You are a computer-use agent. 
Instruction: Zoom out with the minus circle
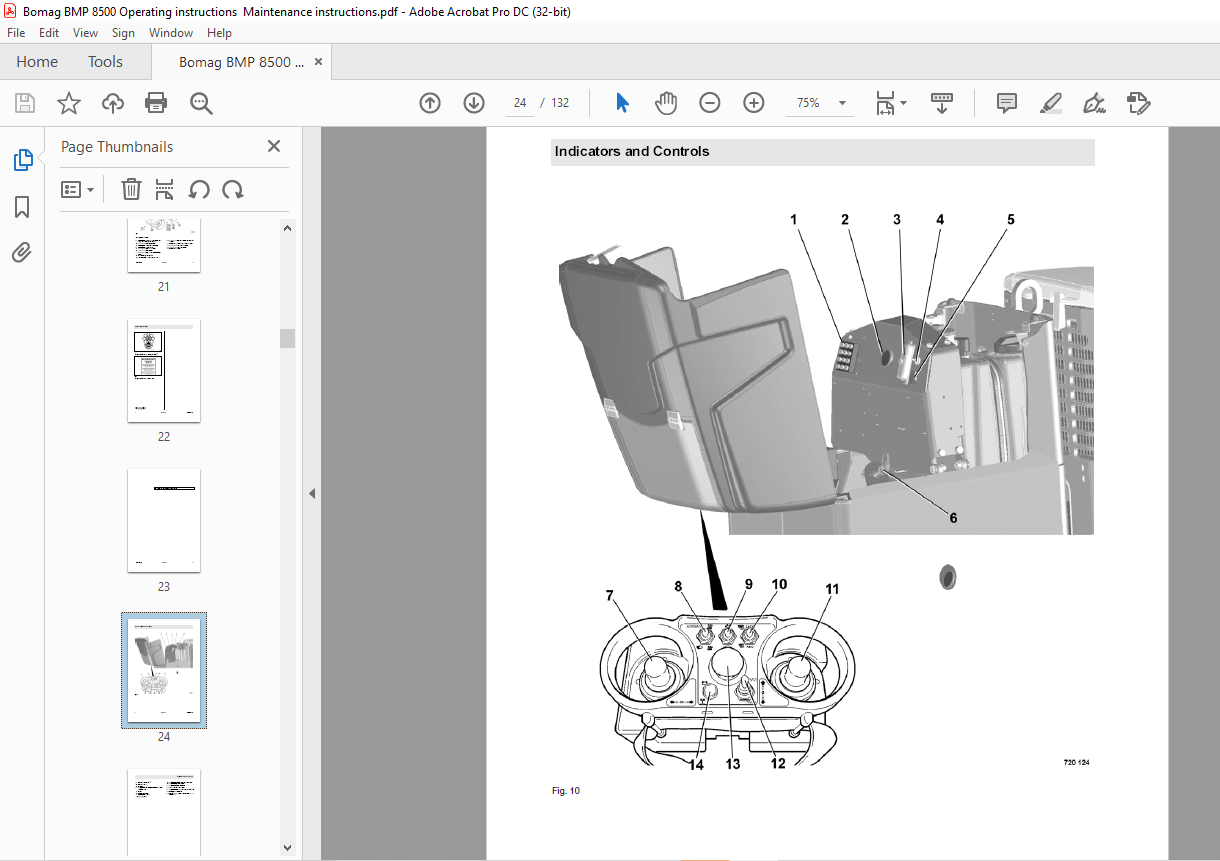(710, 103)
